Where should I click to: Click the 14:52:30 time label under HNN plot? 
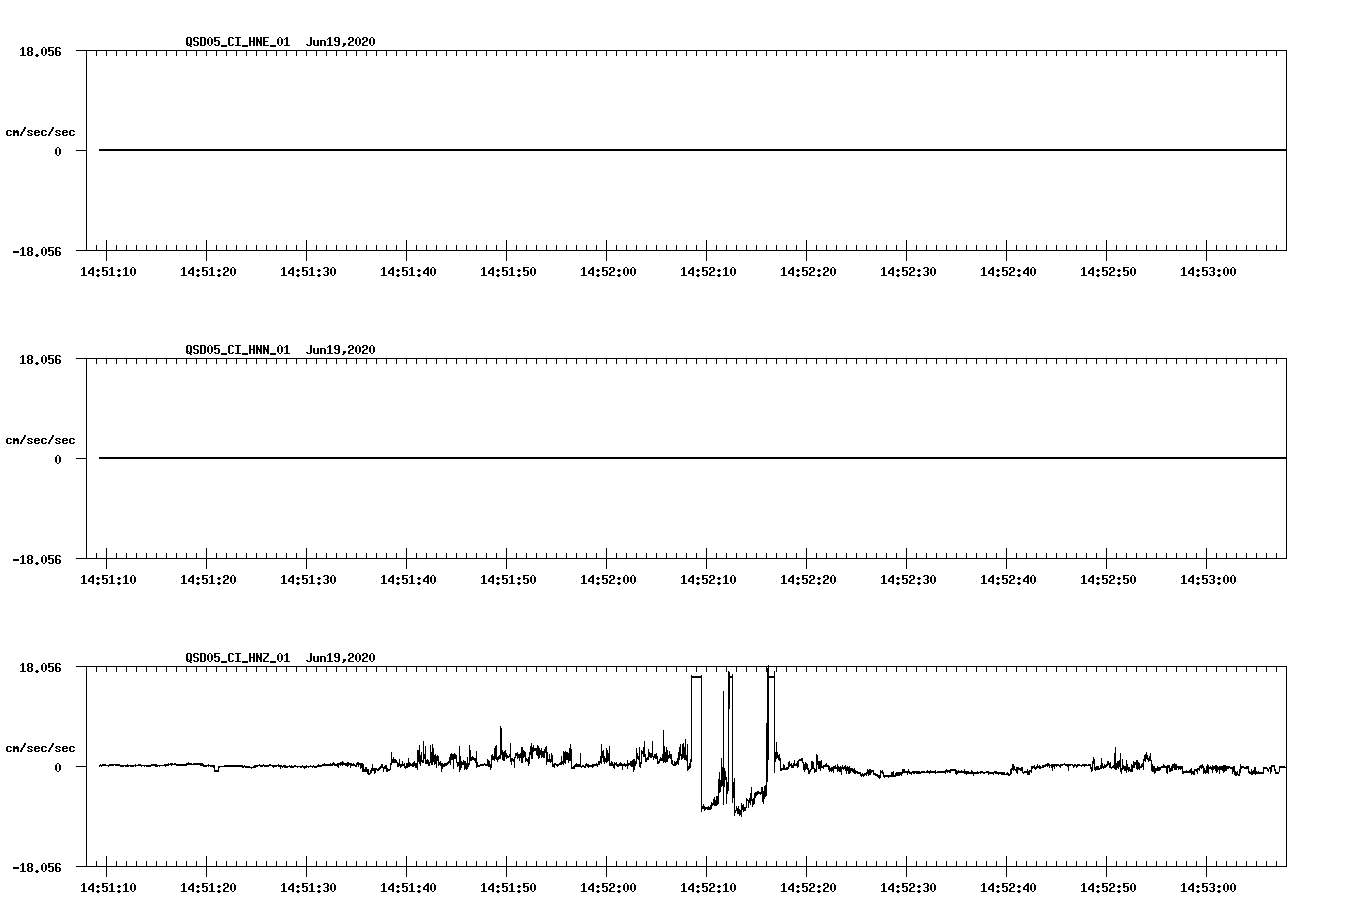908,580
